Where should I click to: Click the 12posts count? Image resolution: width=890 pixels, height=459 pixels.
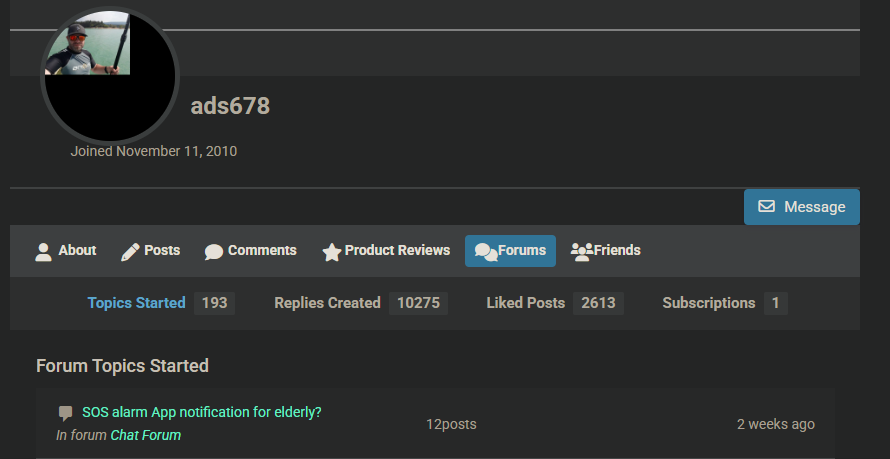click(451, 424)
